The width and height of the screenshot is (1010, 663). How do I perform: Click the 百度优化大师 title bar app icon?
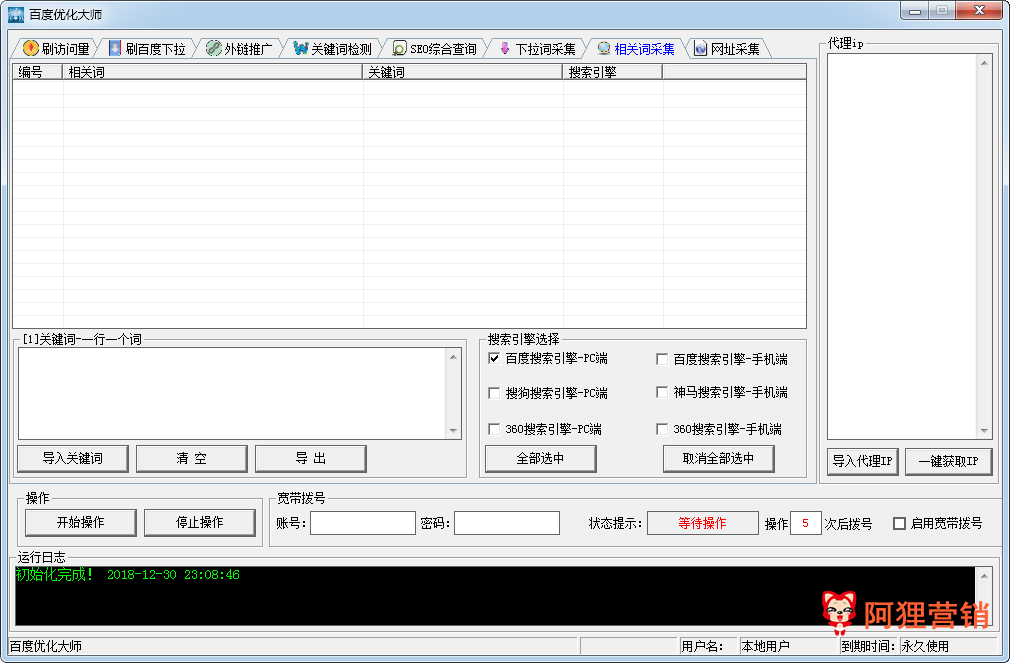tap(16, 14)
